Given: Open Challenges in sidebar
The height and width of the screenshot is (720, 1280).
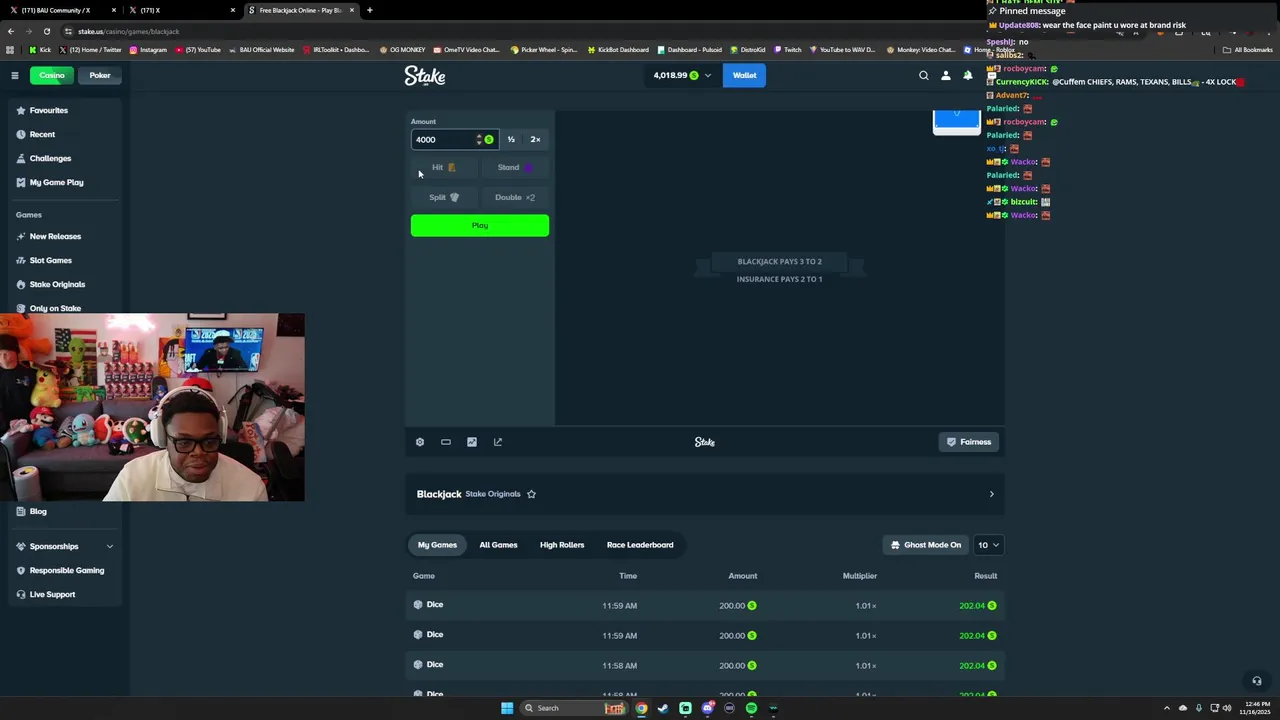Looking at the screenshot, I should click(65, 158).
